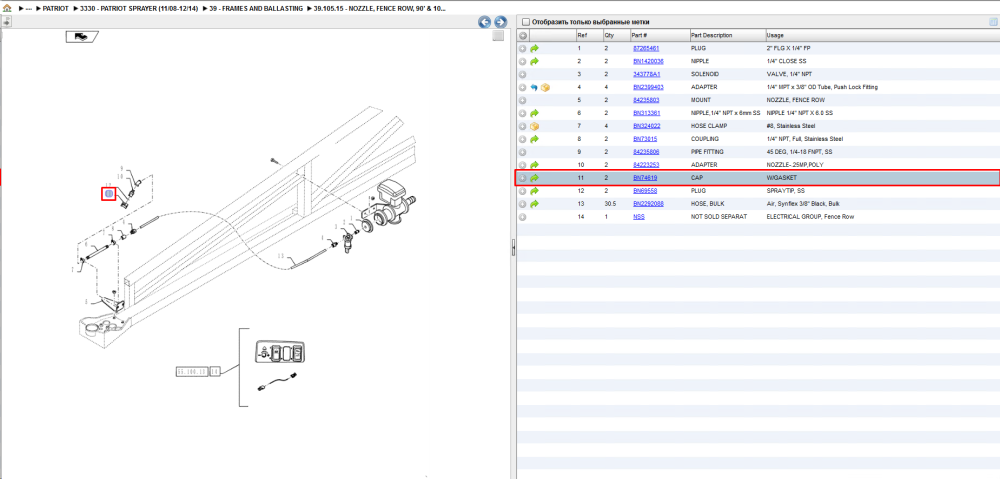
Task: Open part number BN2399403 link
Action: [648, 87]
